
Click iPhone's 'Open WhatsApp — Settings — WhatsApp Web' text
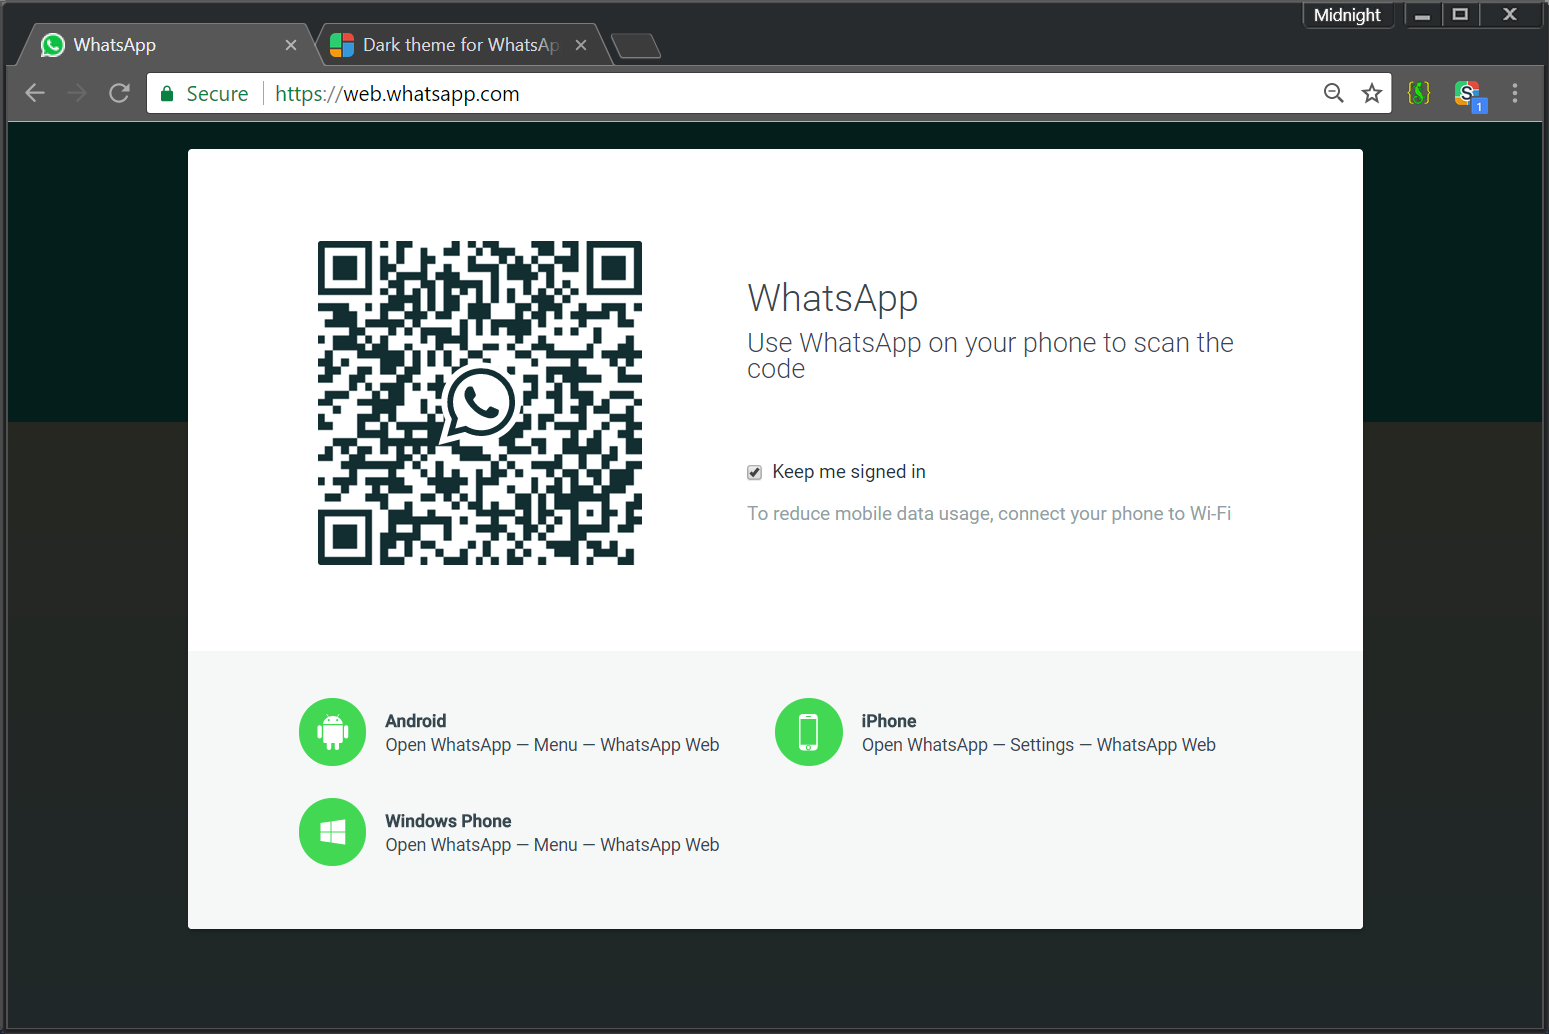(1039, 745)
